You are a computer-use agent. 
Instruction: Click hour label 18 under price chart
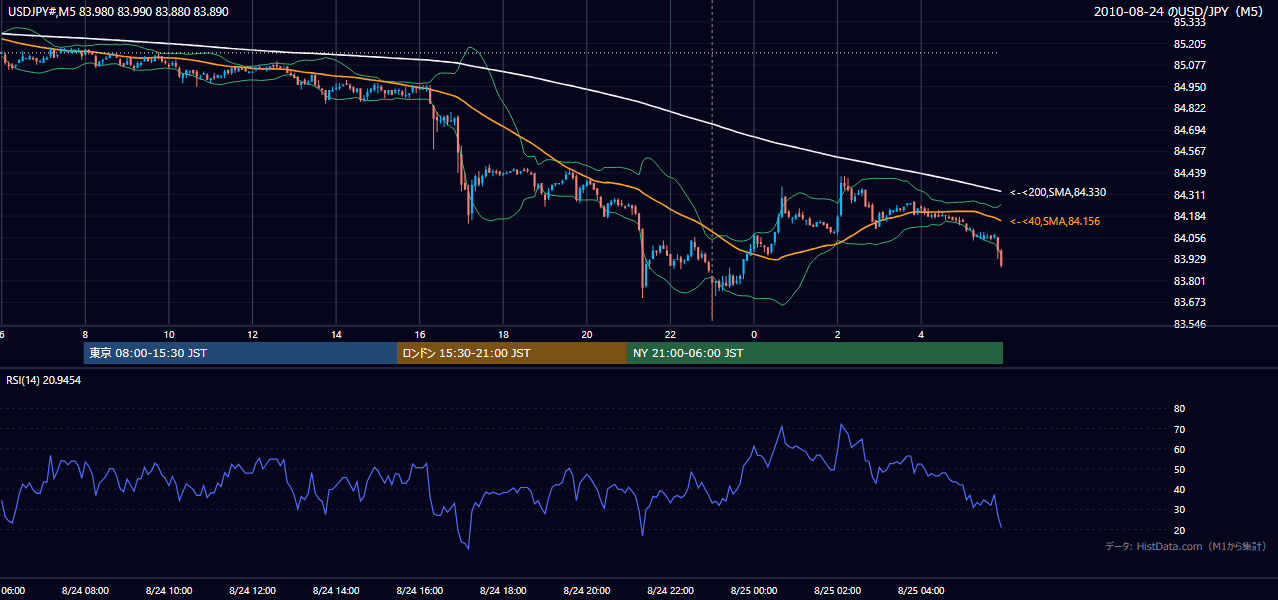pyautogui.click(x=503, y=335)
